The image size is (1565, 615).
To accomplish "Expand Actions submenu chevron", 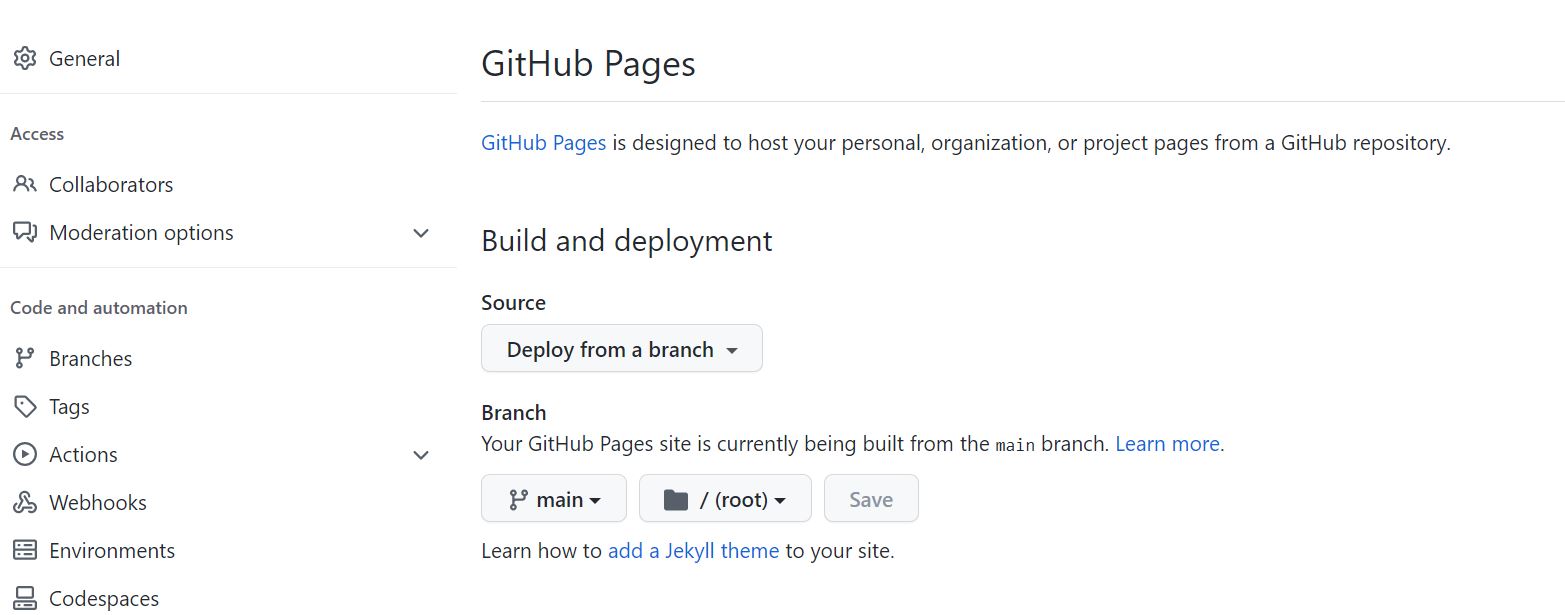I will click(421, 455).
